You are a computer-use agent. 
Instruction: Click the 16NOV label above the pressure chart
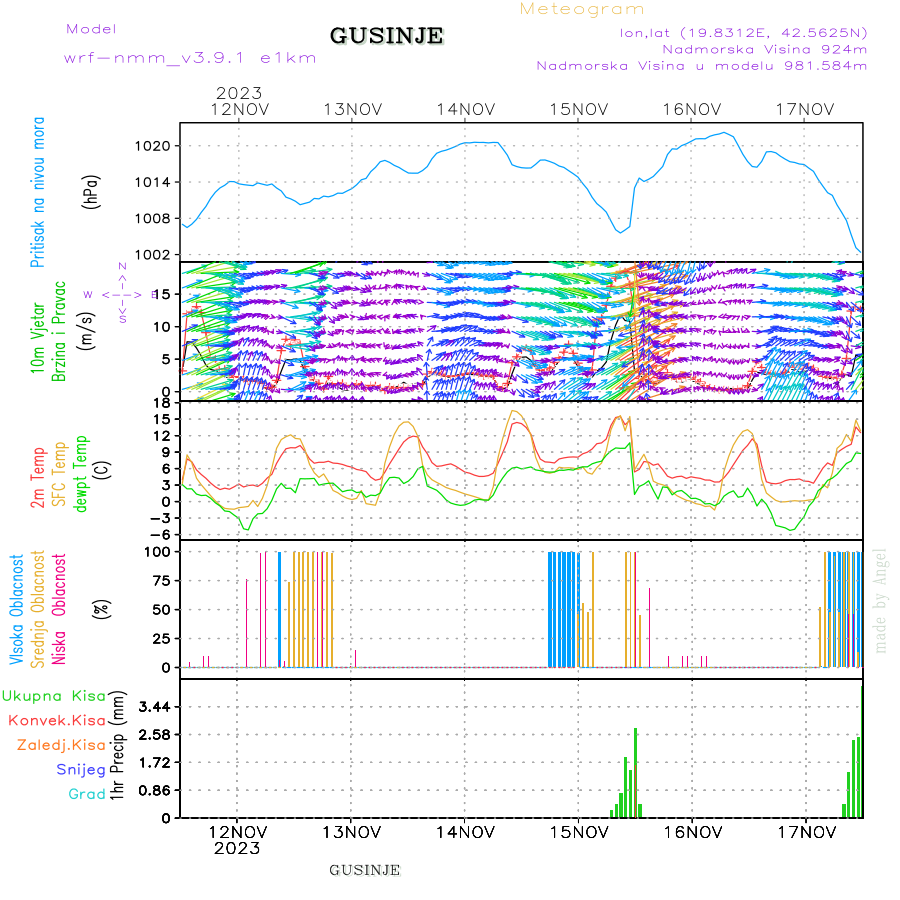(692, 109)
